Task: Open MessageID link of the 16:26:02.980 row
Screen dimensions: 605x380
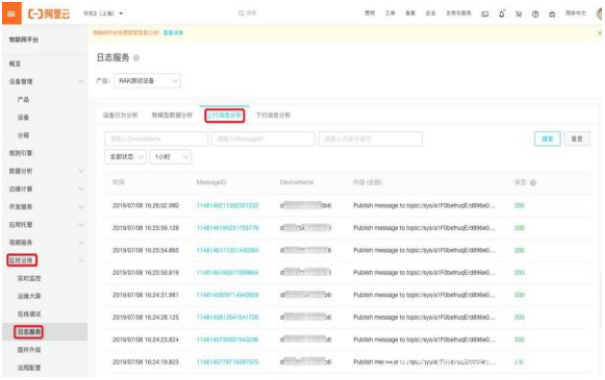Action: click(227, 206)
